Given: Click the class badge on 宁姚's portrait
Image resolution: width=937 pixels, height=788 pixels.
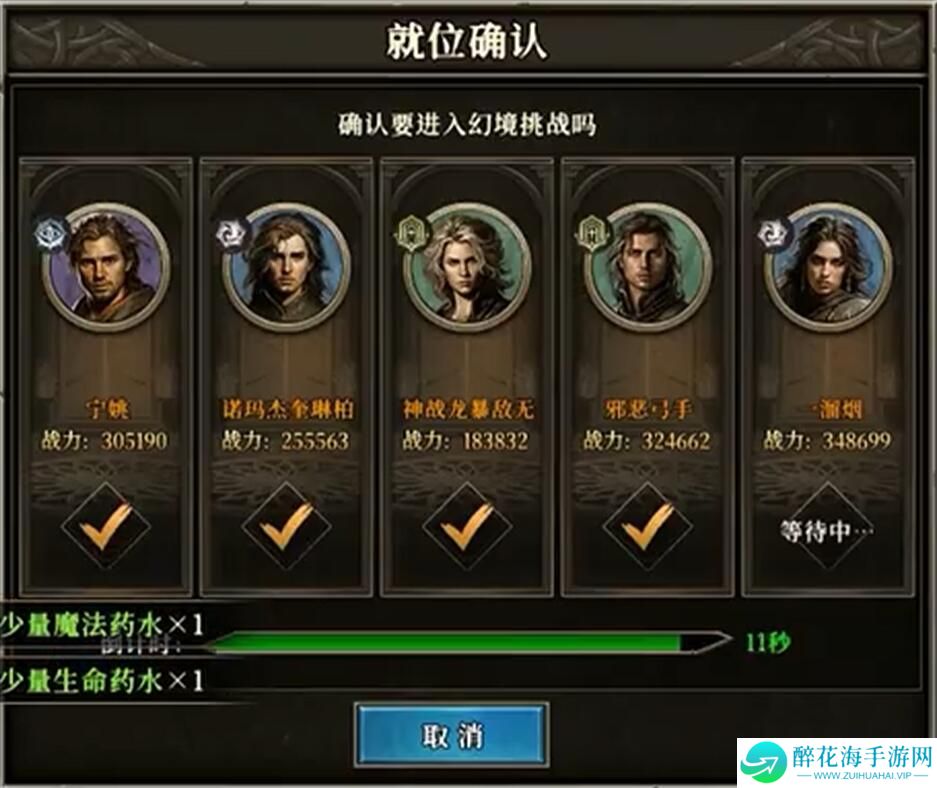Looking at the screenshot, I should pyautogui.click(x=49, y=234).
